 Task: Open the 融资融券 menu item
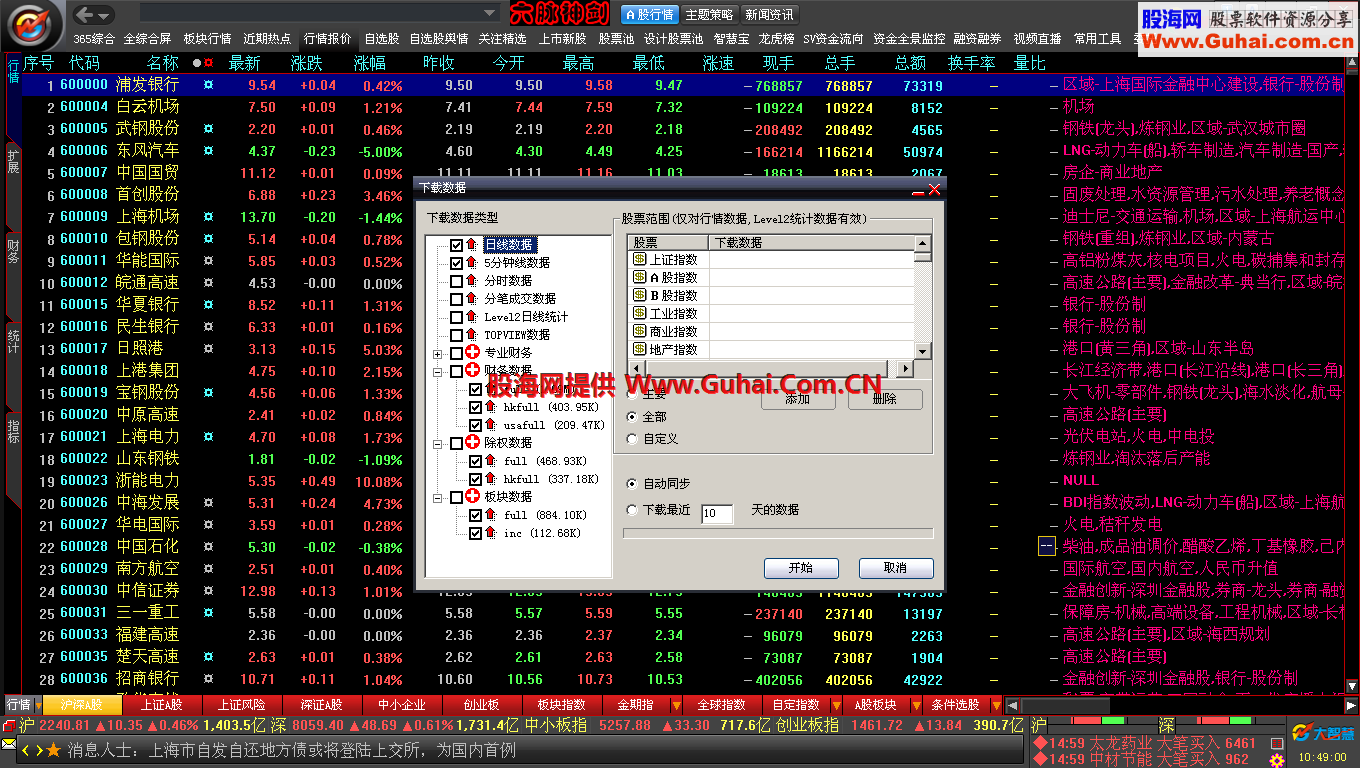coord(978,39)
